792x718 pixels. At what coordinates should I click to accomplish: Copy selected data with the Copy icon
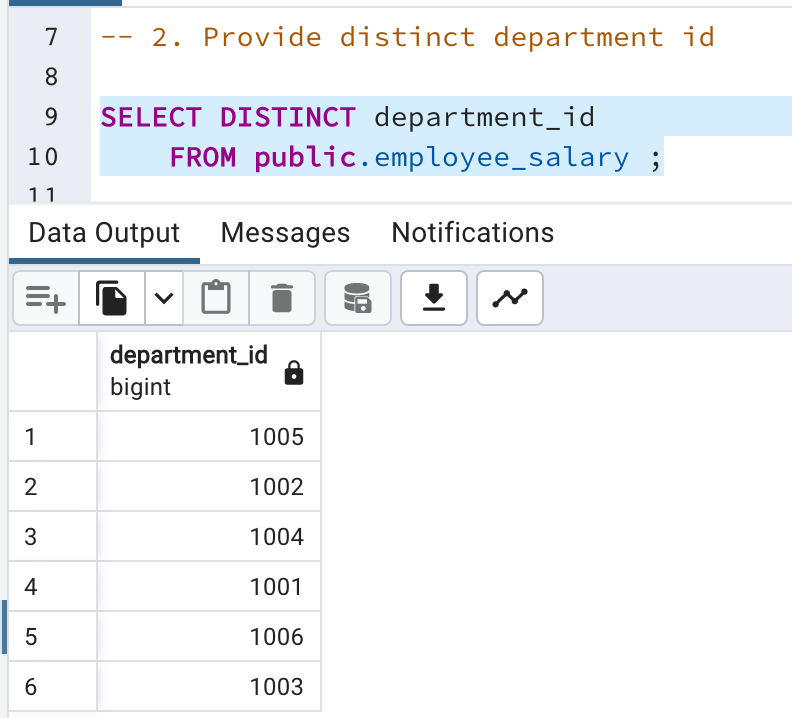point(112,298)
